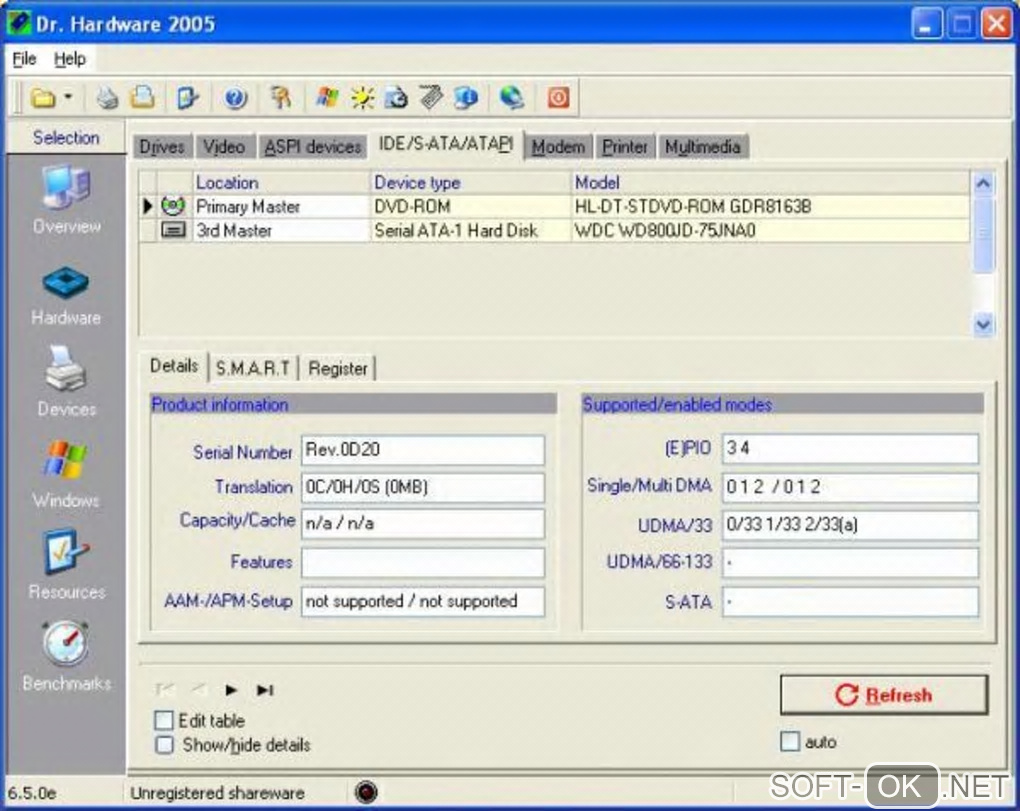Click the yellow sun toolbar icon
Image resolution: width=1020 pixels, height=811 pixels.
coord(362,98)
